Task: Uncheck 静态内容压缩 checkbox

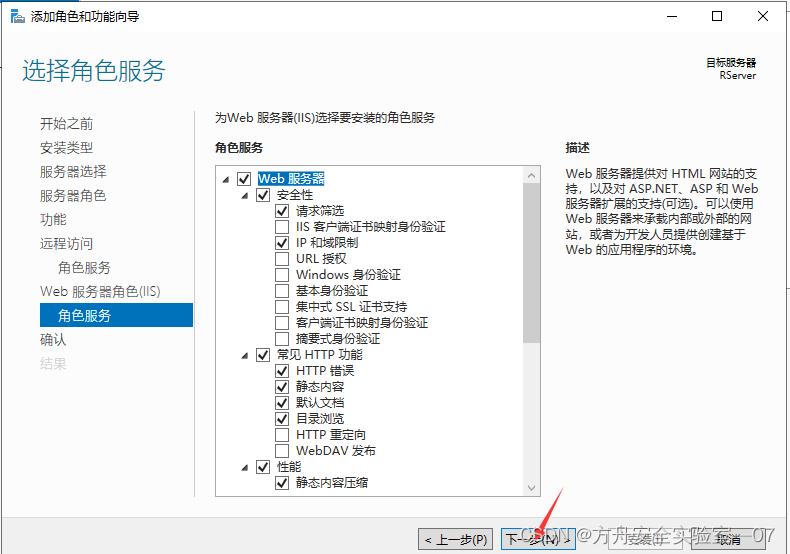Action: point(282,483)
